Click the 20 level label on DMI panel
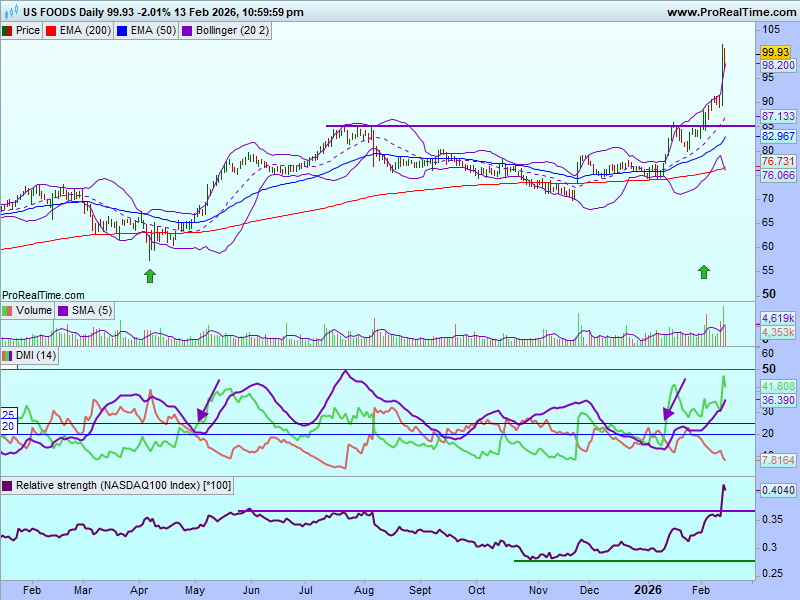Screen dimensions: 800x600 click(x=7, y=426)
